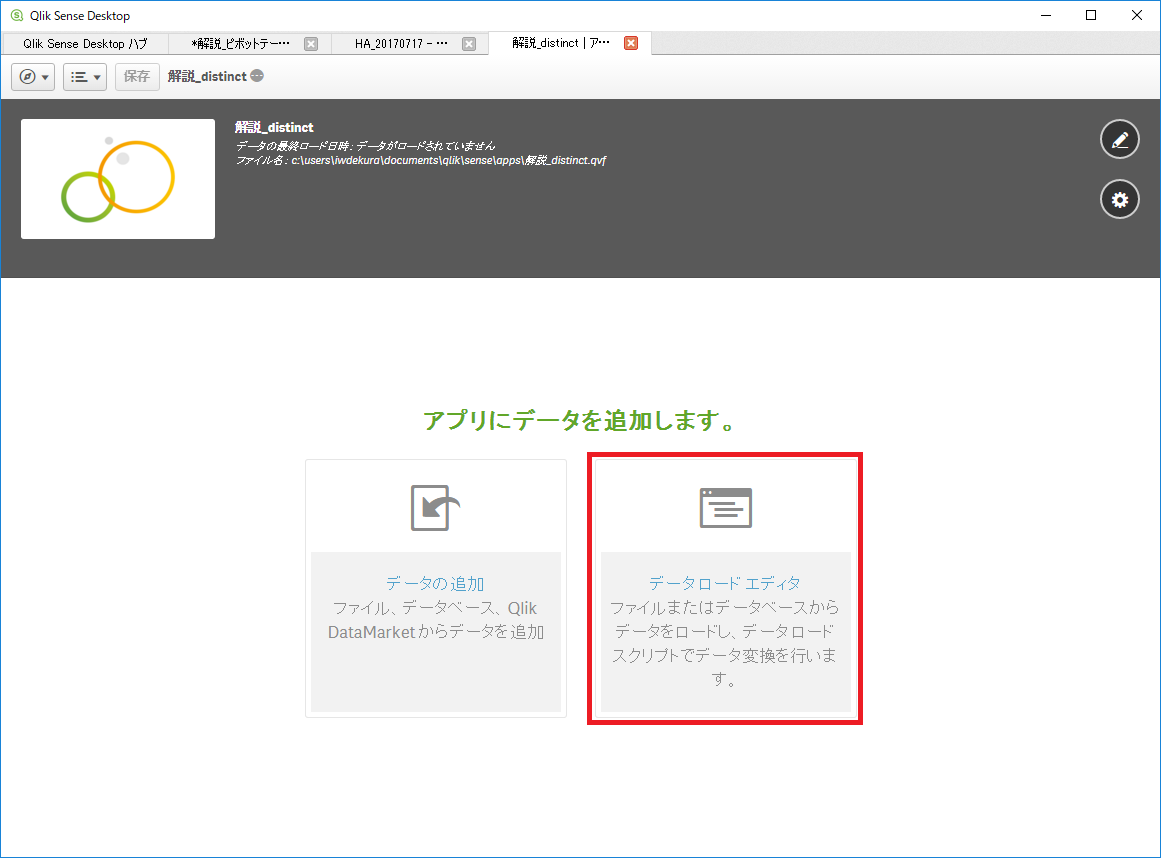Minimize the Qlik Sense Desktop window
1161x858 pixels.
(1045, 16)
